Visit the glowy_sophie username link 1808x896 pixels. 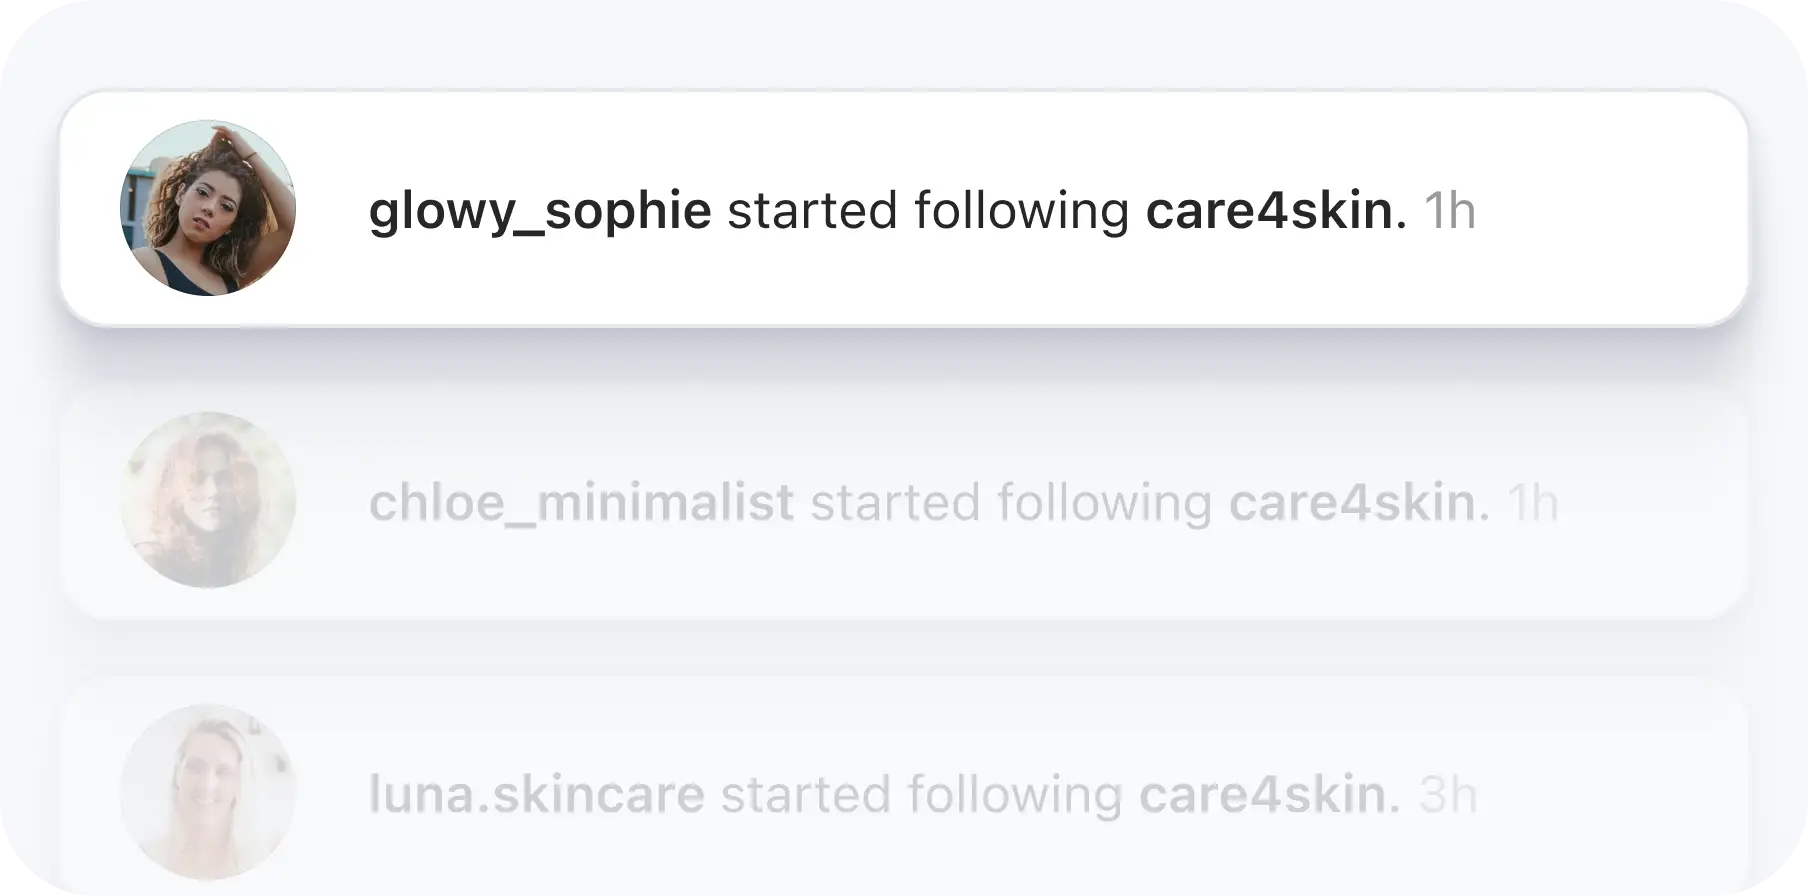pyautogui.click(x=540, y=211)
